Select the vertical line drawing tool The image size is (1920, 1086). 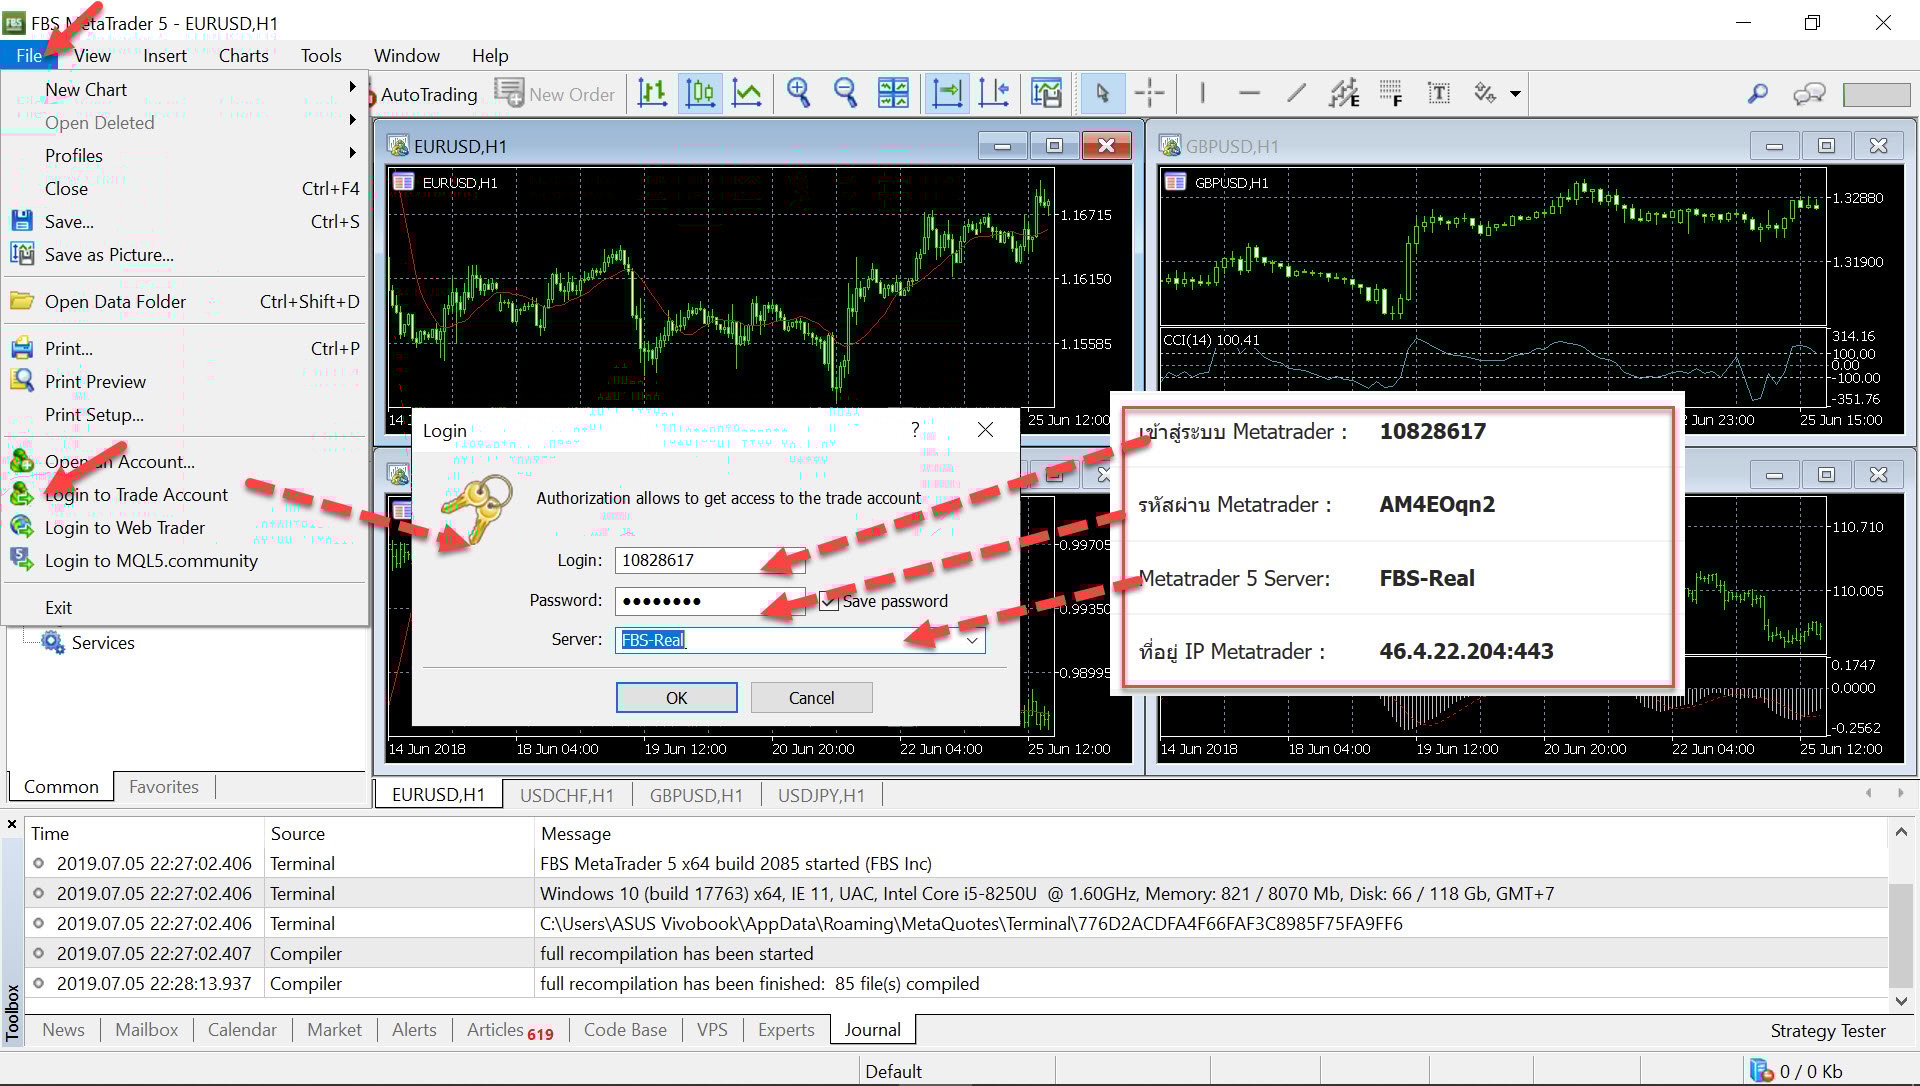(1201, 94)
